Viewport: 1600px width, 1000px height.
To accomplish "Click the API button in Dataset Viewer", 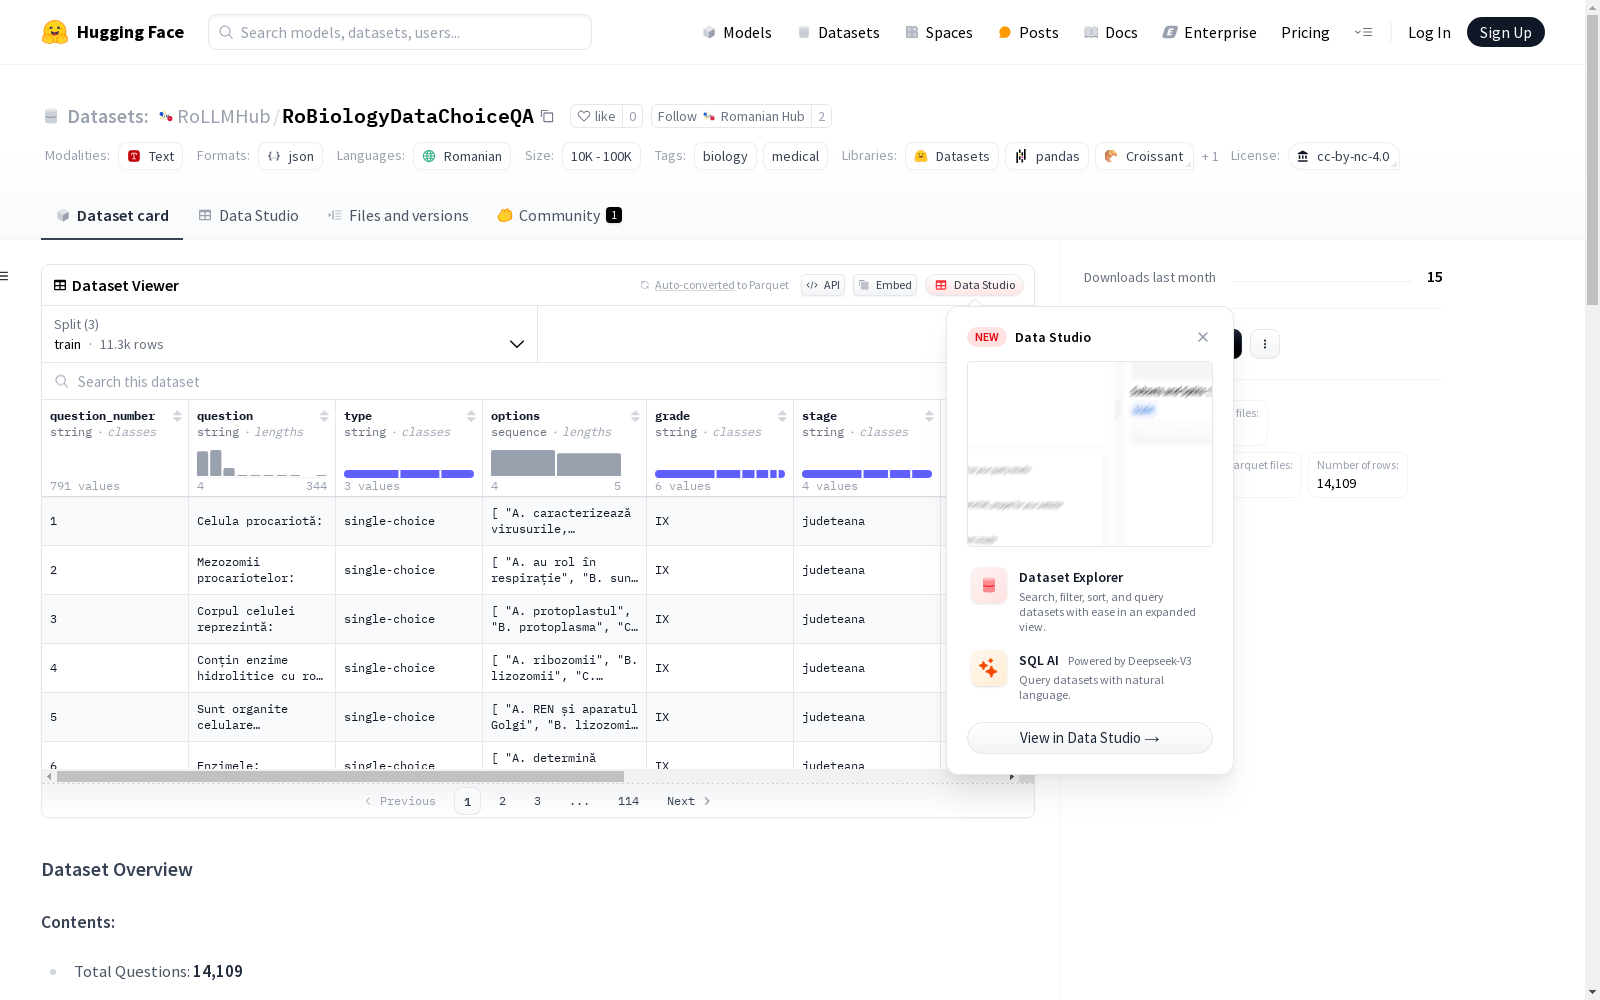I will [x=823, y=285].
